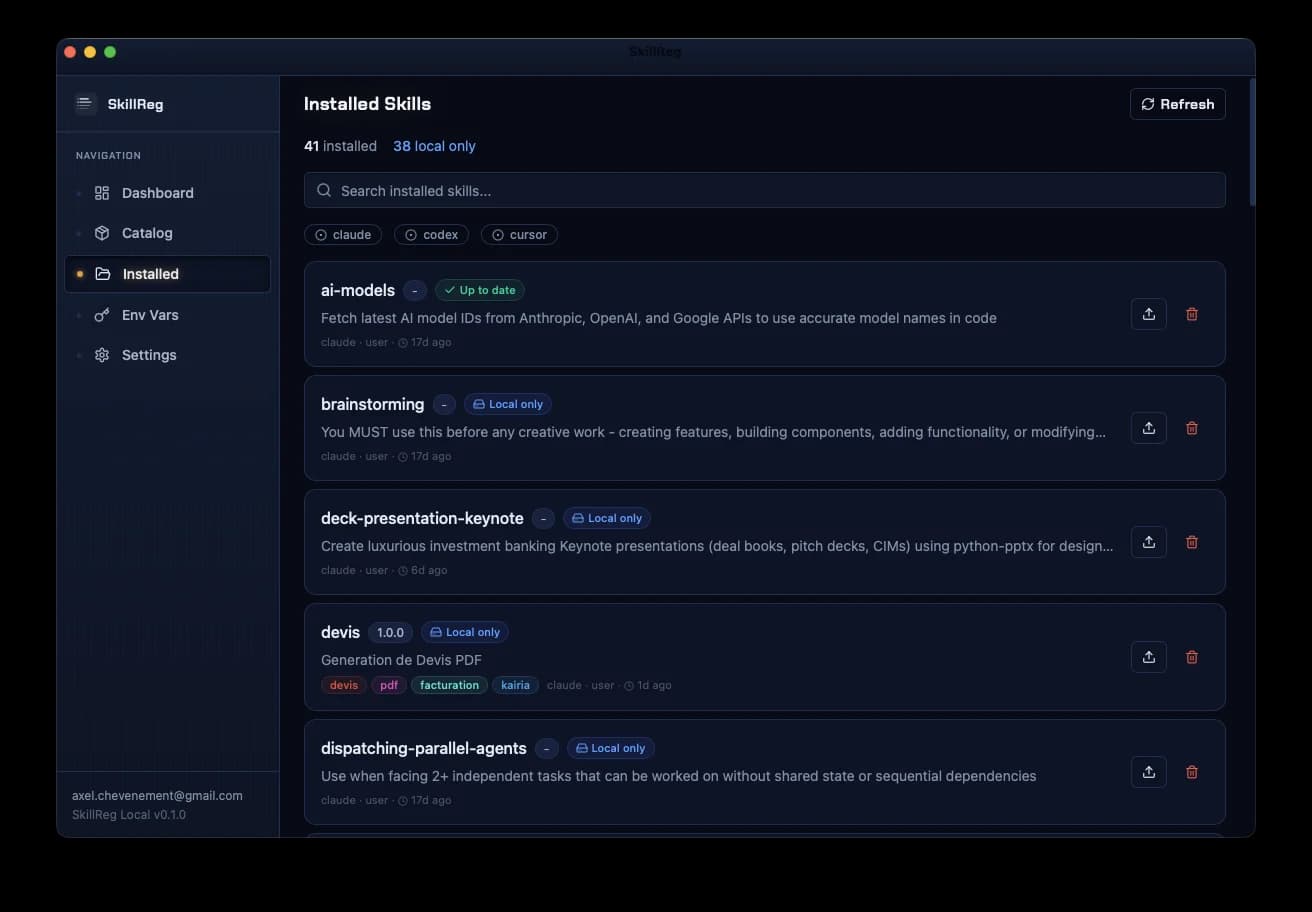Click the Refresh button

tap(1177, 104)
